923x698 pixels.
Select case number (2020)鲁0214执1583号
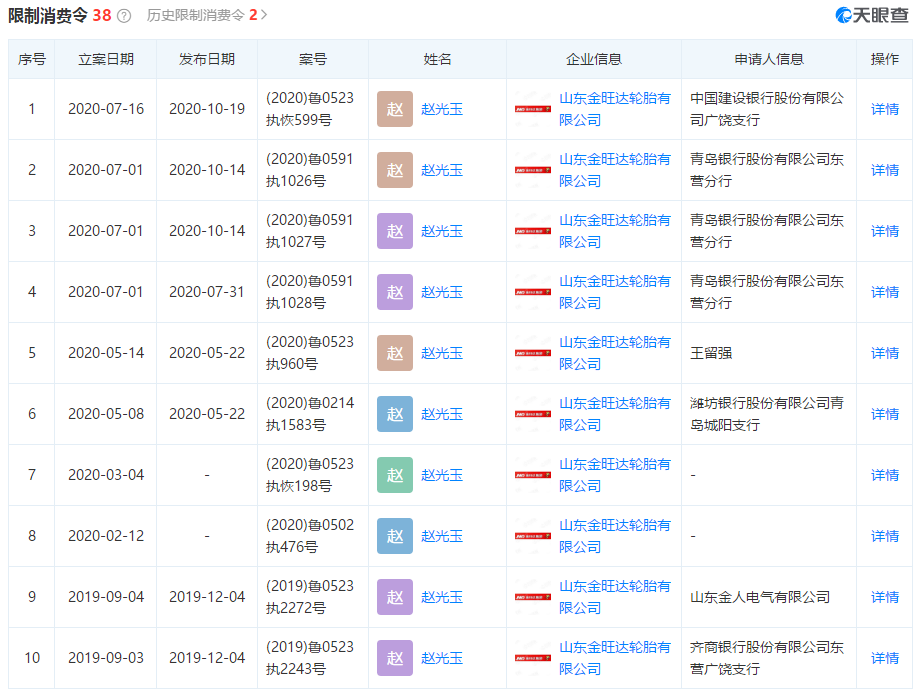point(310,414)
